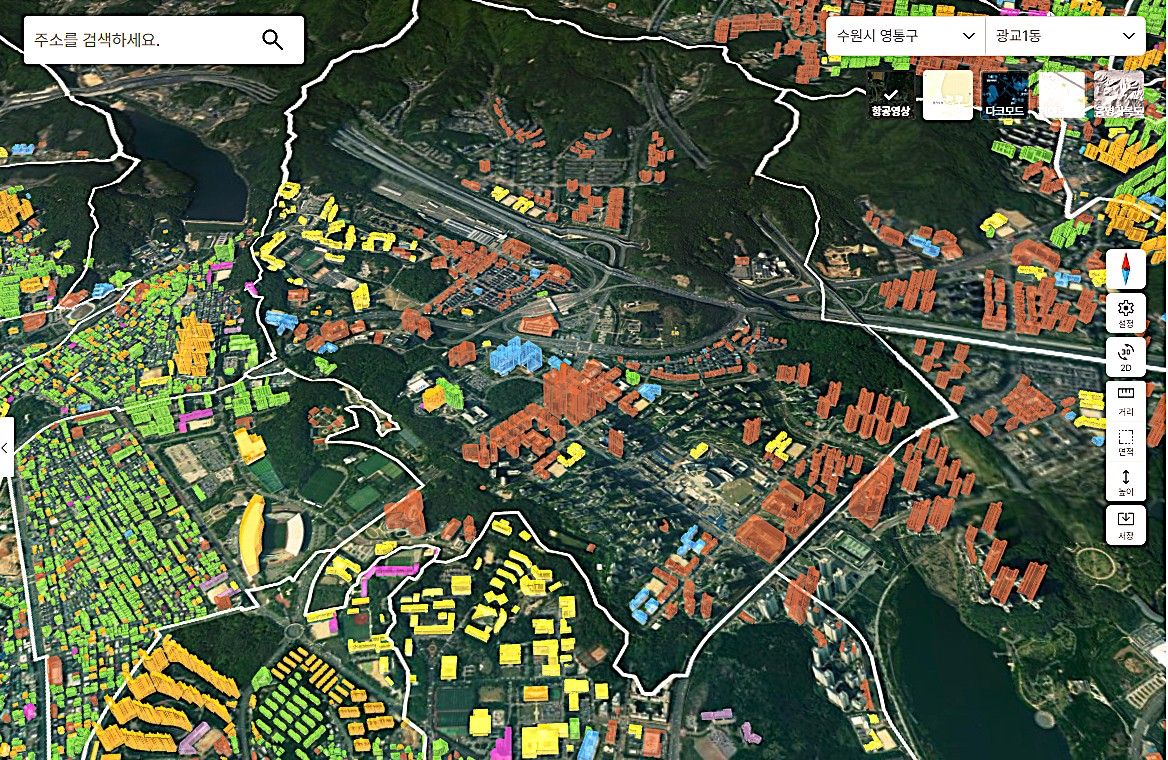This screenshot has height=760, width=1168.
Task: Toggle the 2D/3D view mode
Action: coord(1126,357)
